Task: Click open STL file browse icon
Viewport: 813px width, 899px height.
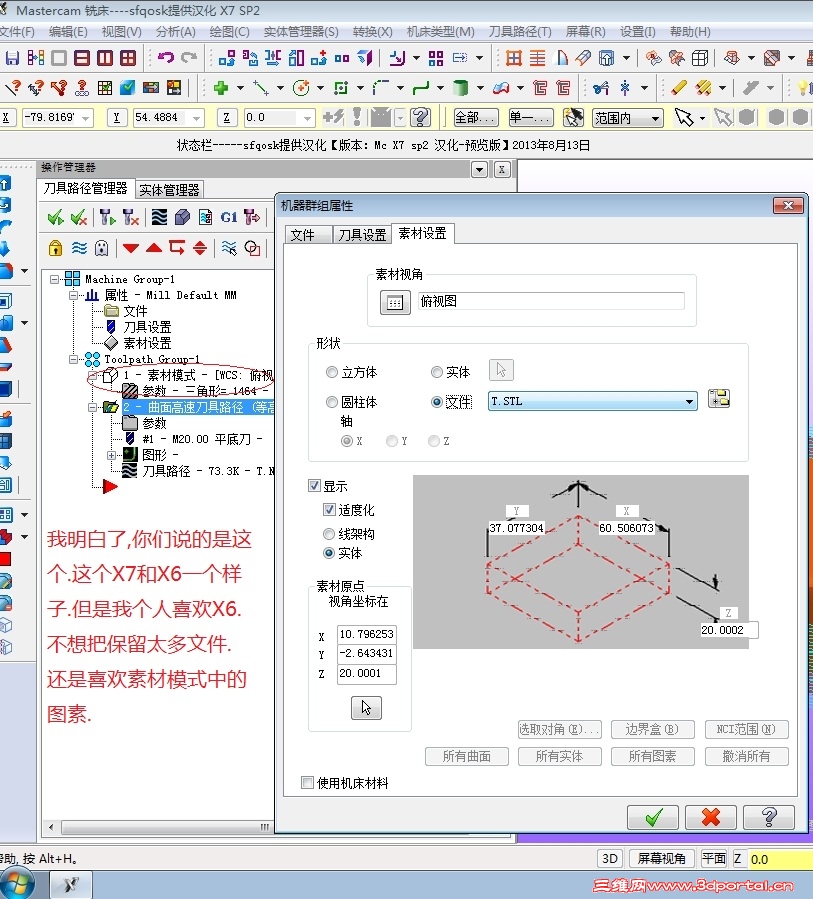Action: point(719,398)
